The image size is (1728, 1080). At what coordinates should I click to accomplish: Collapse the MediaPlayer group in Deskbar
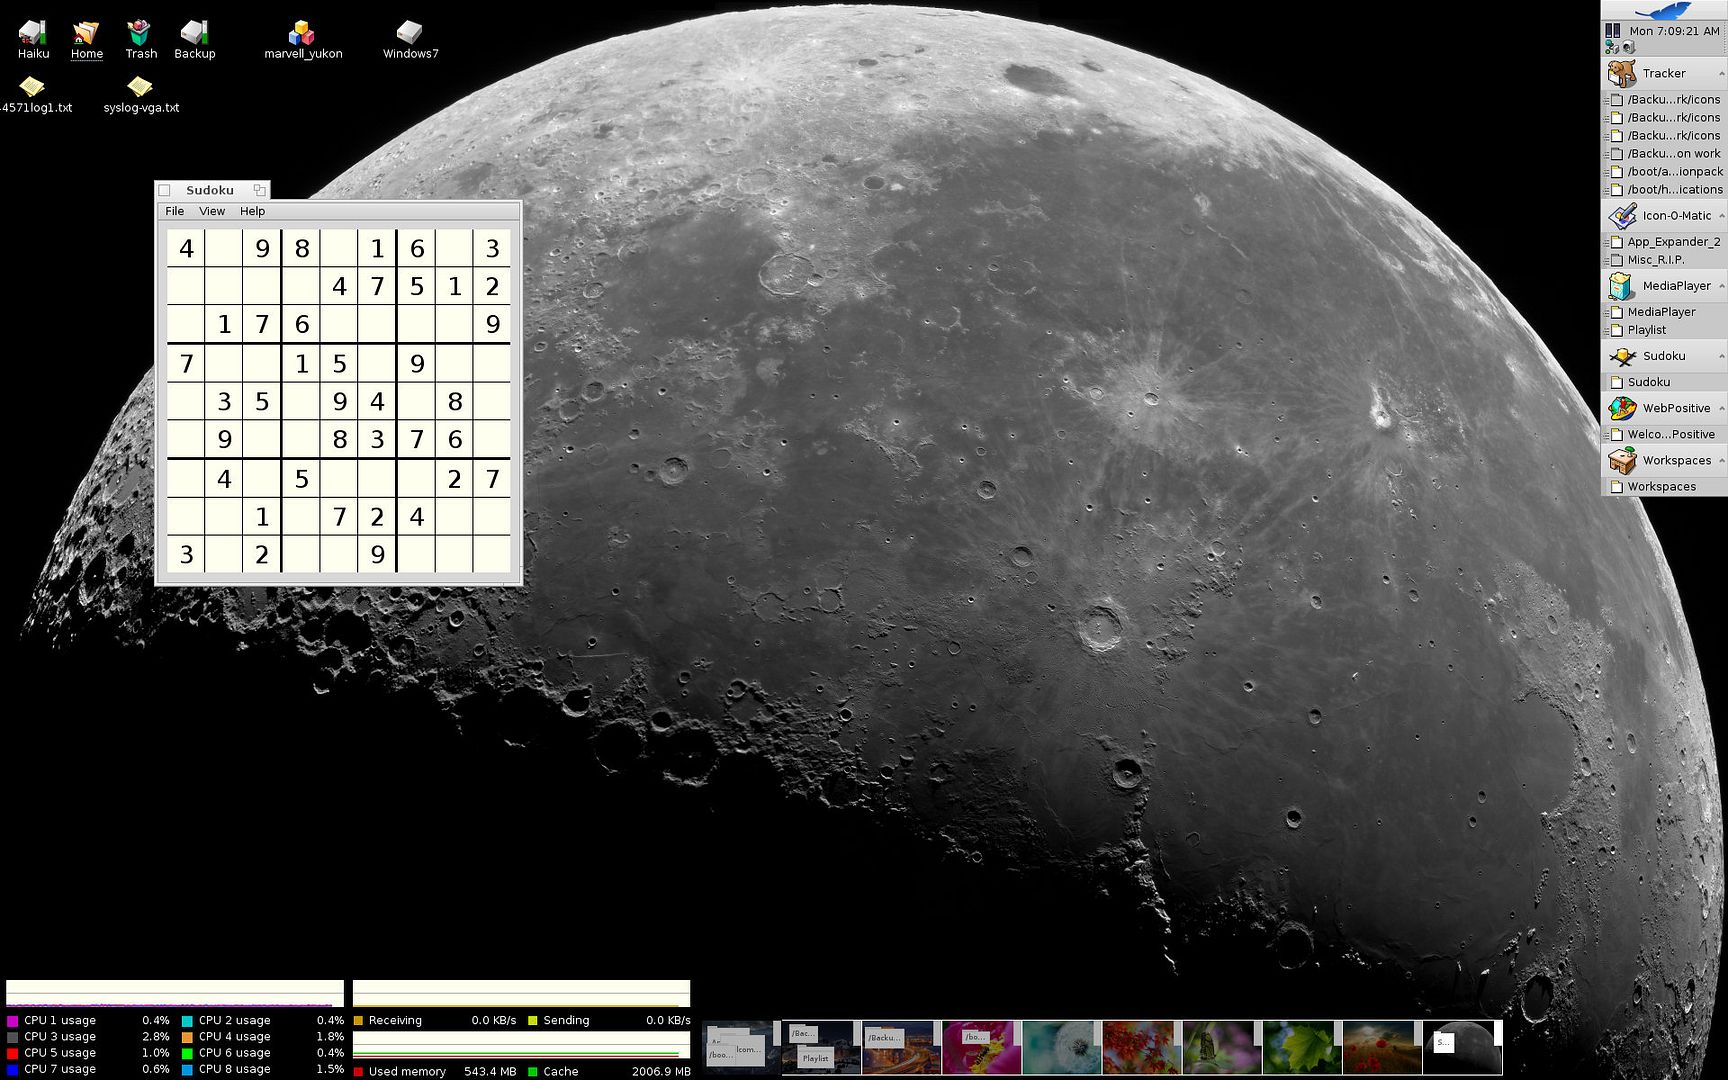1720,286
